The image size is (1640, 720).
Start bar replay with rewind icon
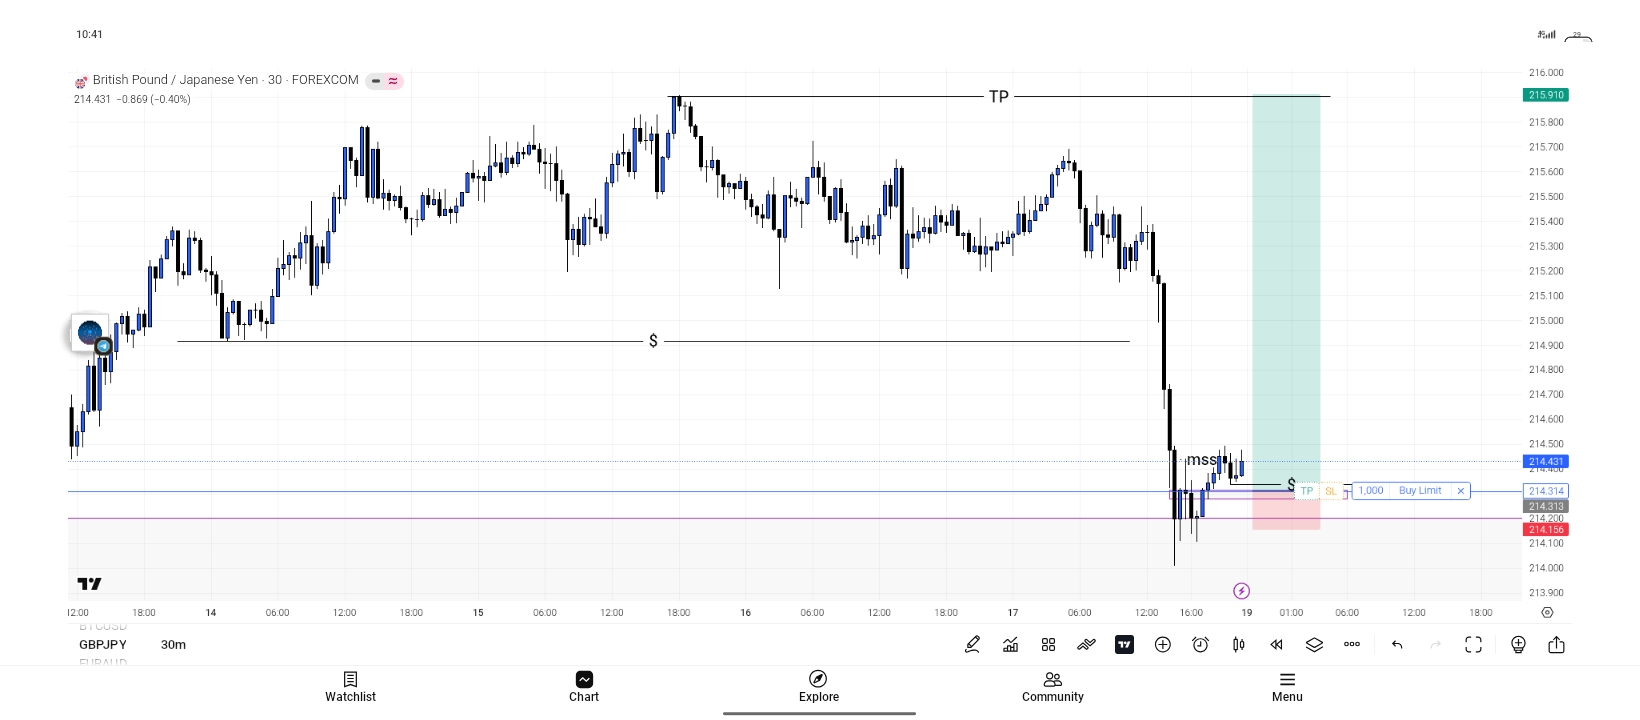[1276, 645]
